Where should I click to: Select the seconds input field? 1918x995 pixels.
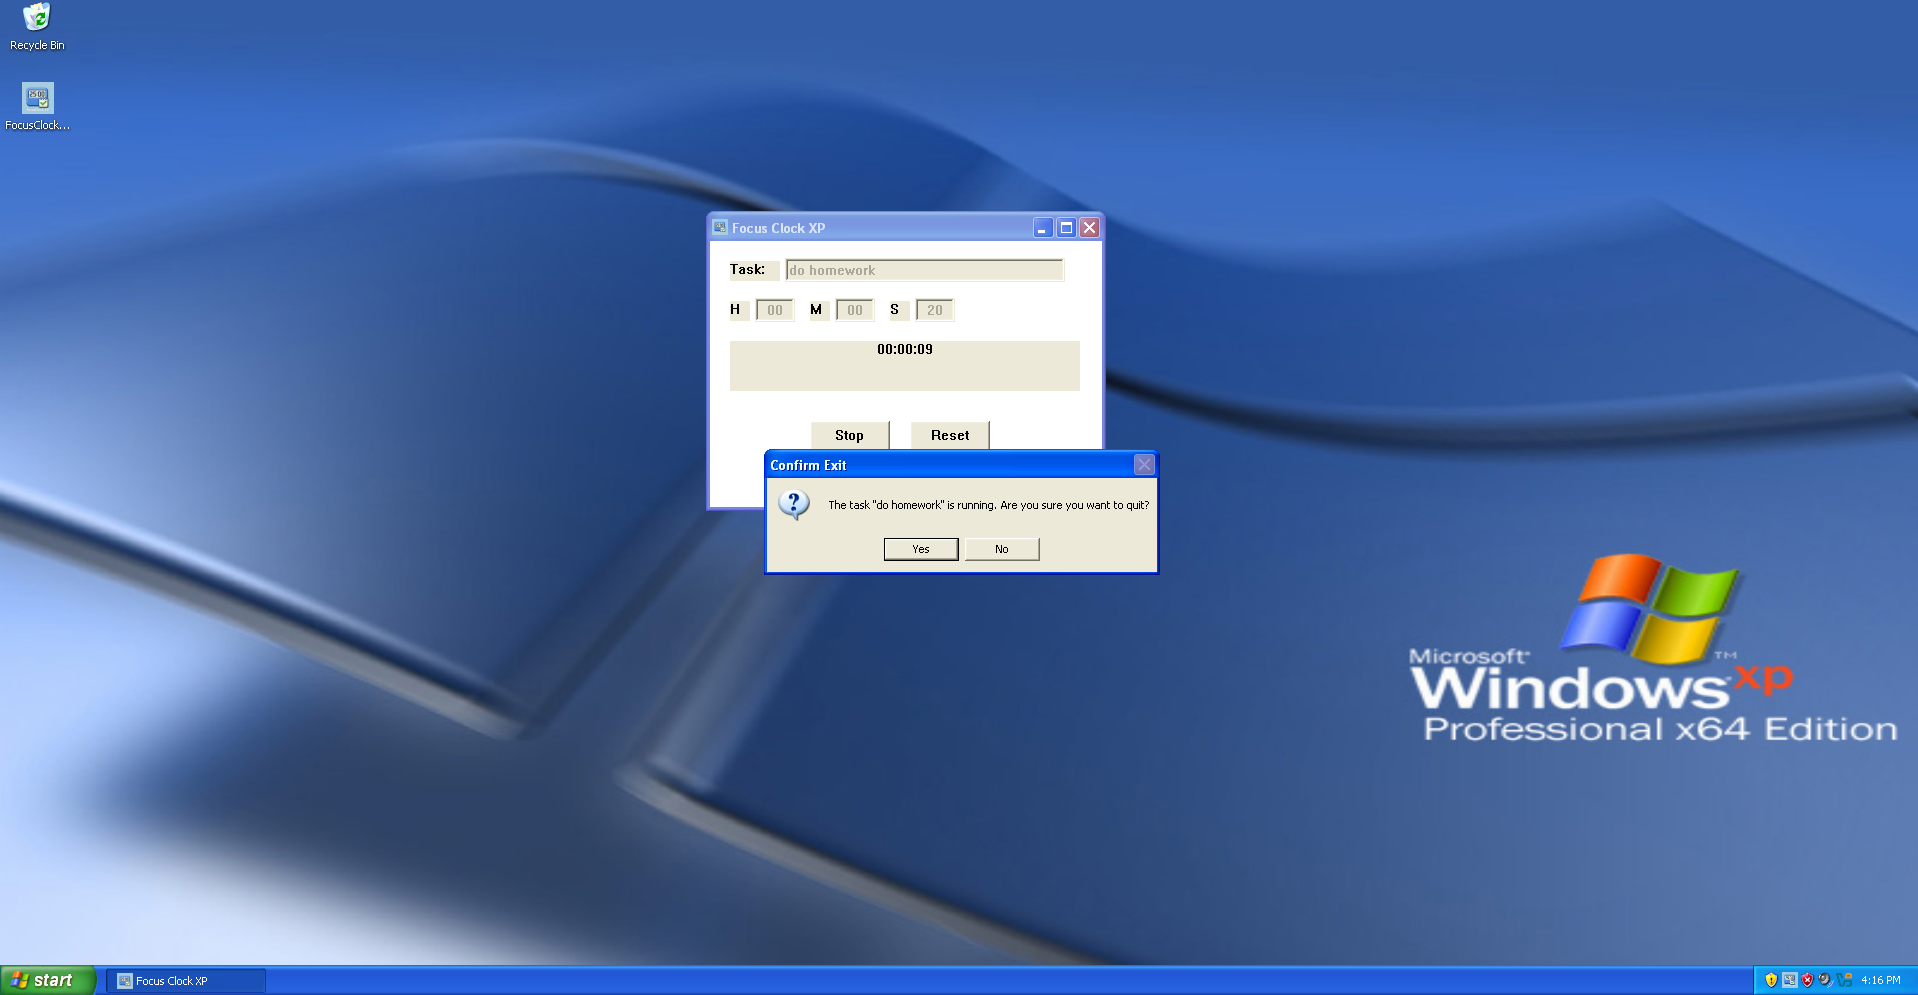click(x=935, y=310)
